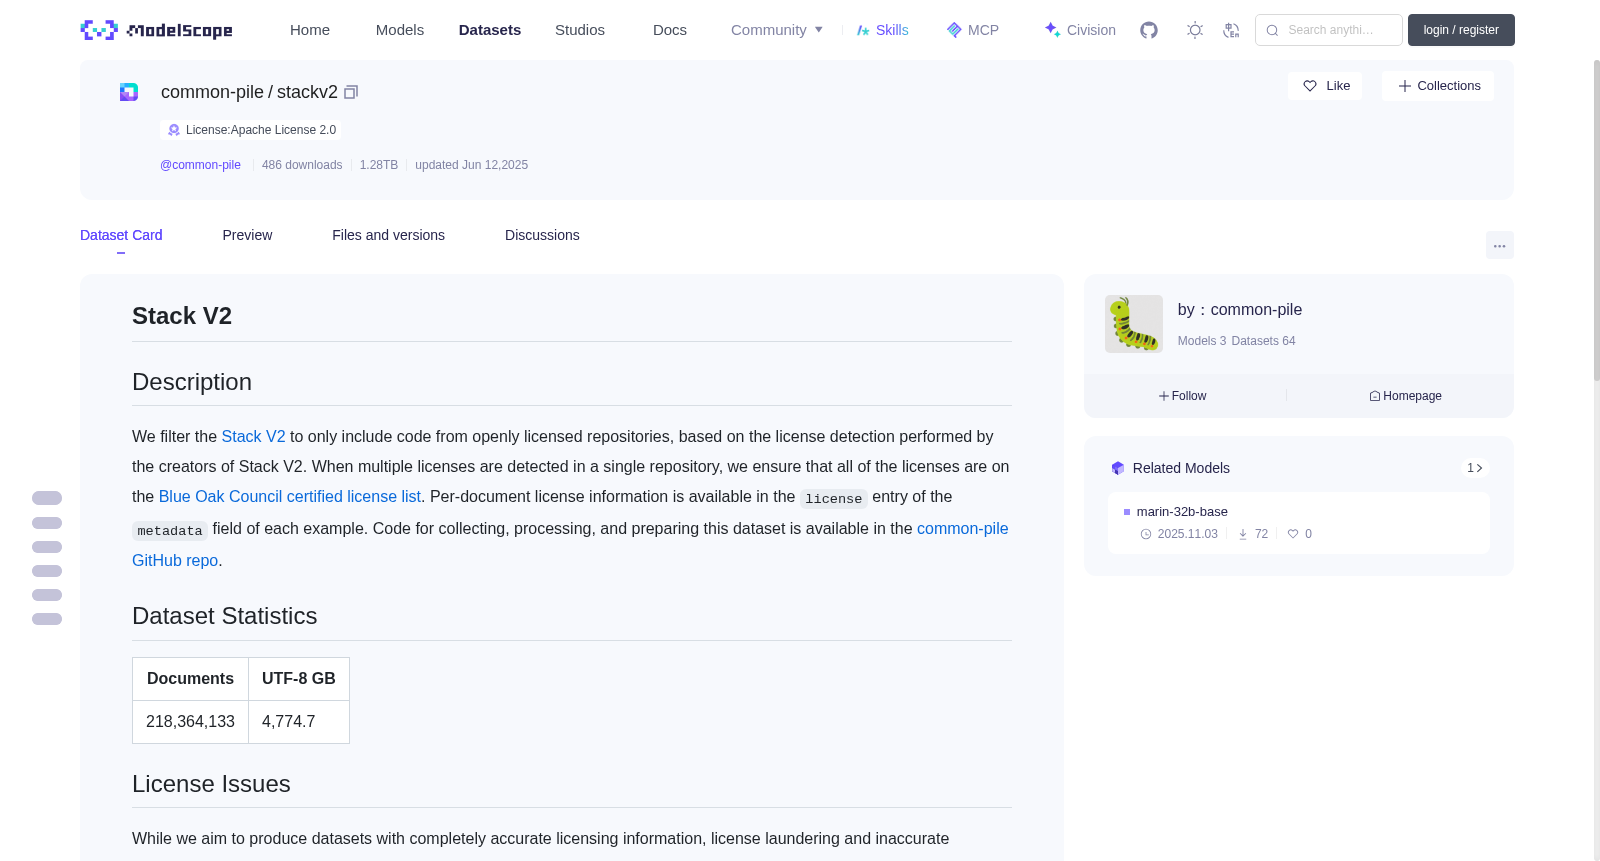The height and width of the screenshot is (861, 1600).
Task: Click the 218,364,133 documents cell
Action: pos(190,722)
